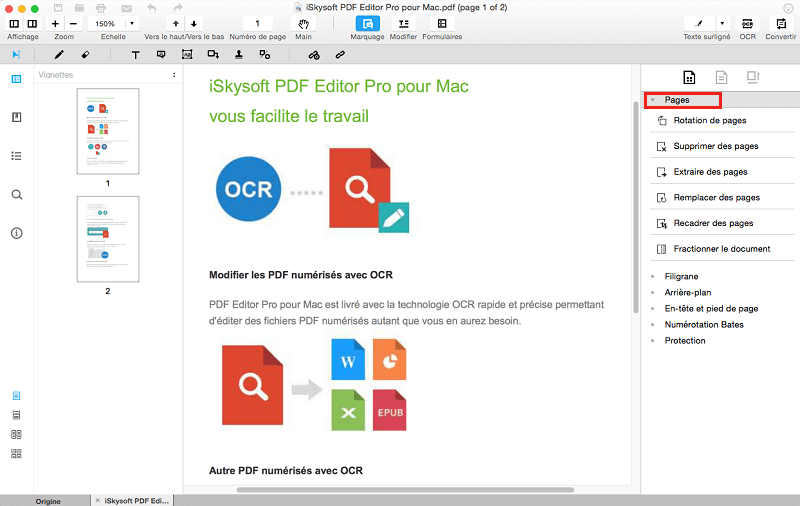
Task: Open the 150% scale dropdown arrow
Action: [132, 23]
